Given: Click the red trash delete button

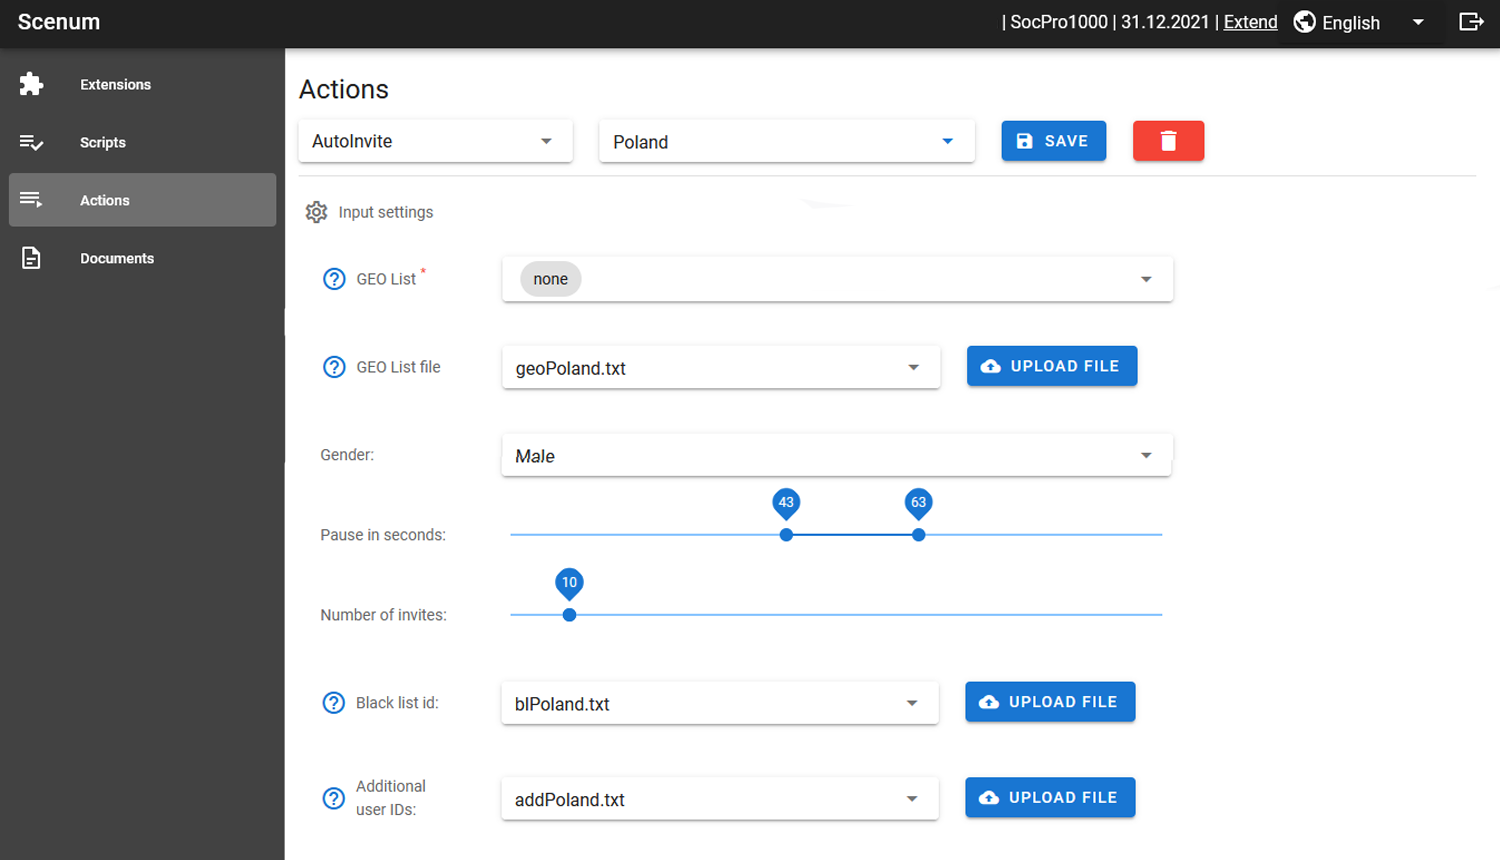Looking at the screenshot, I should pos(1168,141).
